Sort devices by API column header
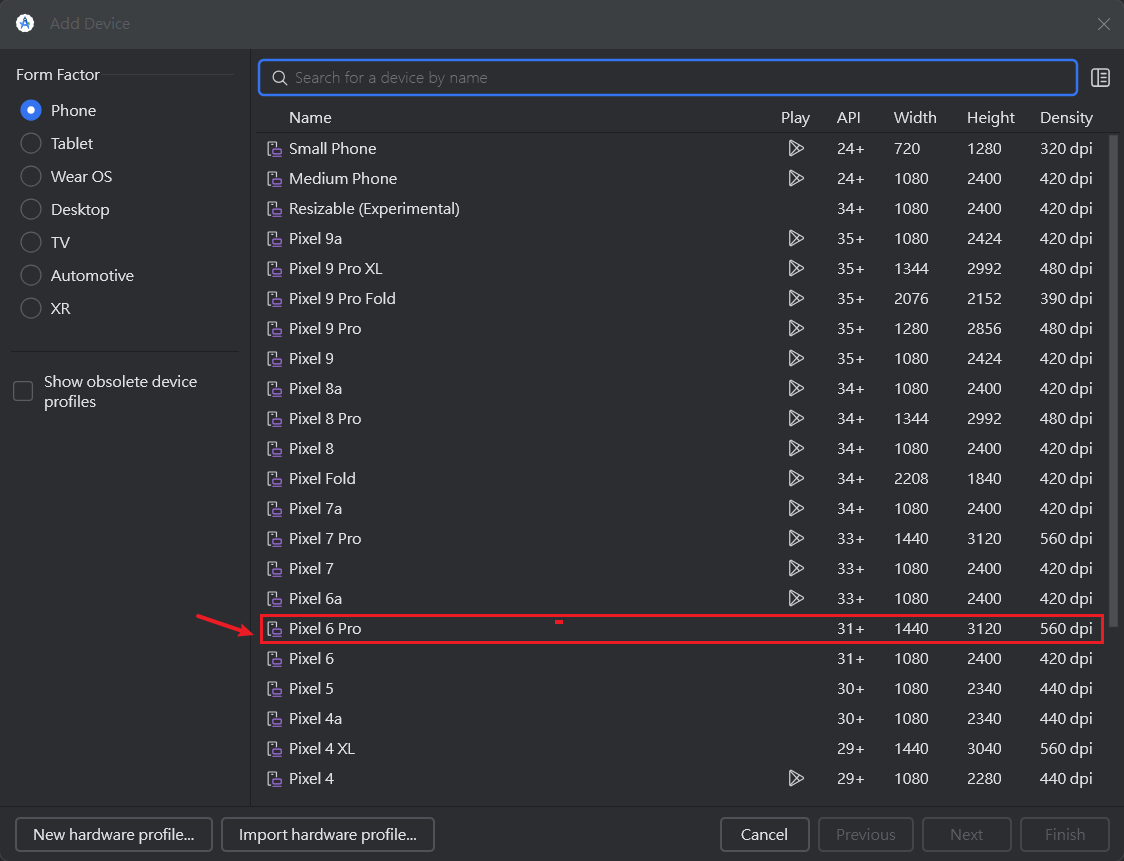The height and width of the screenshot is (861, 1124). [x=849, y=118]
